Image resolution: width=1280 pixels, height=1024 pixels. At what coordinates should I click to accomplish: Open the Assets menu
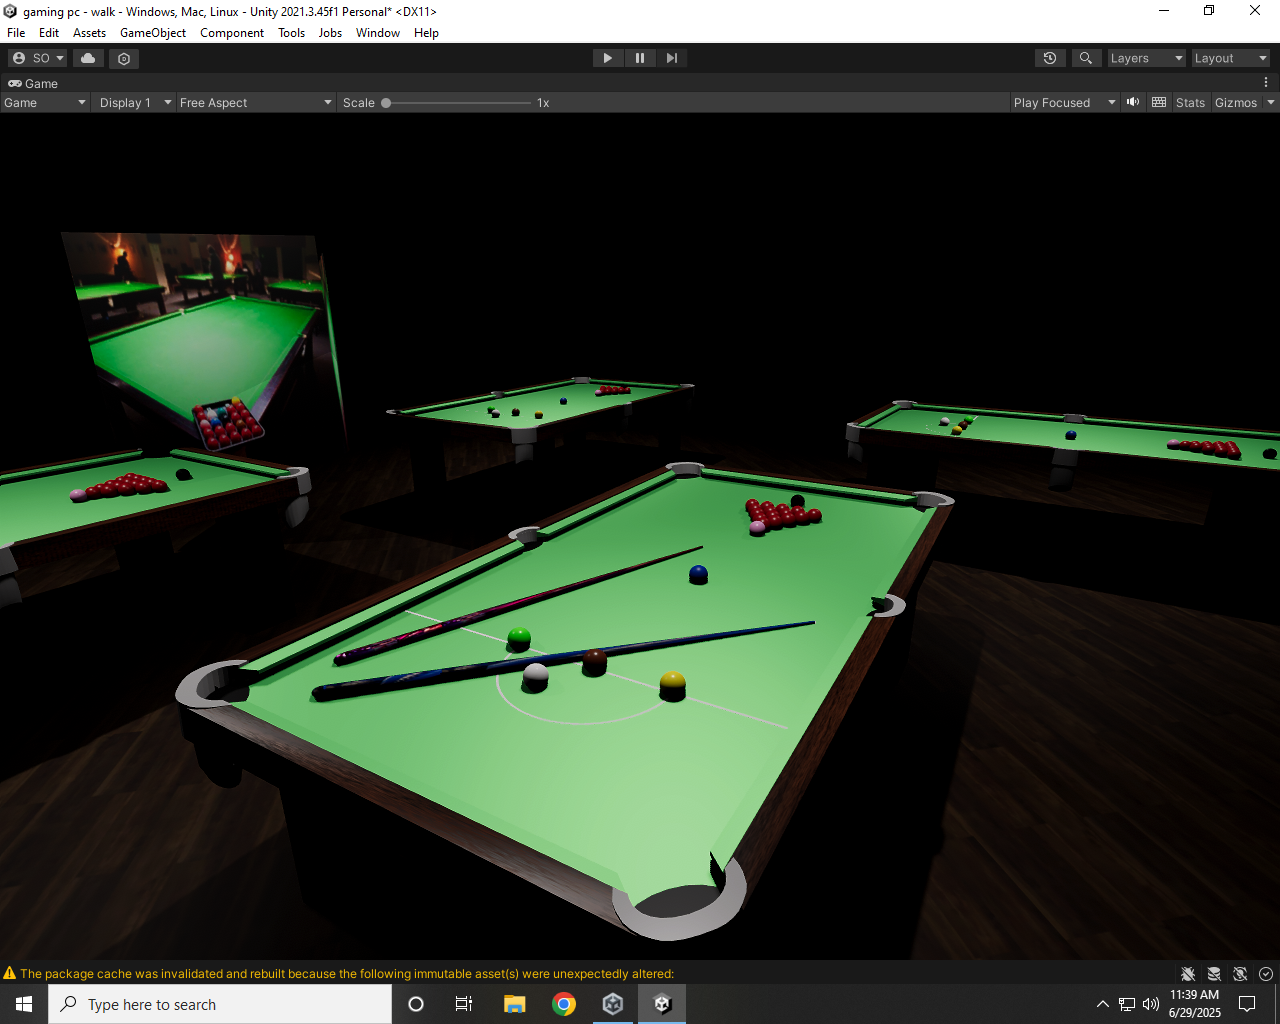coord(89,33)
